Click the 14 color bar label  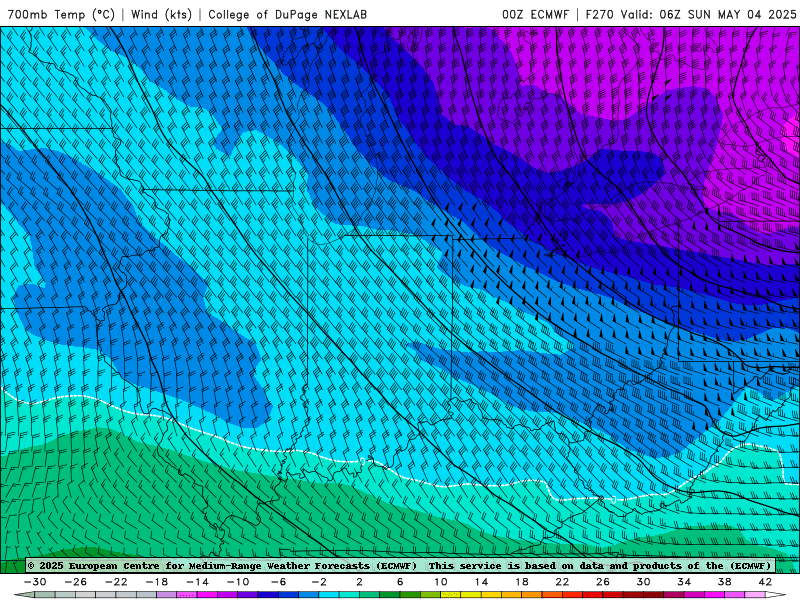pyautogui.click(x=481, y=582)
